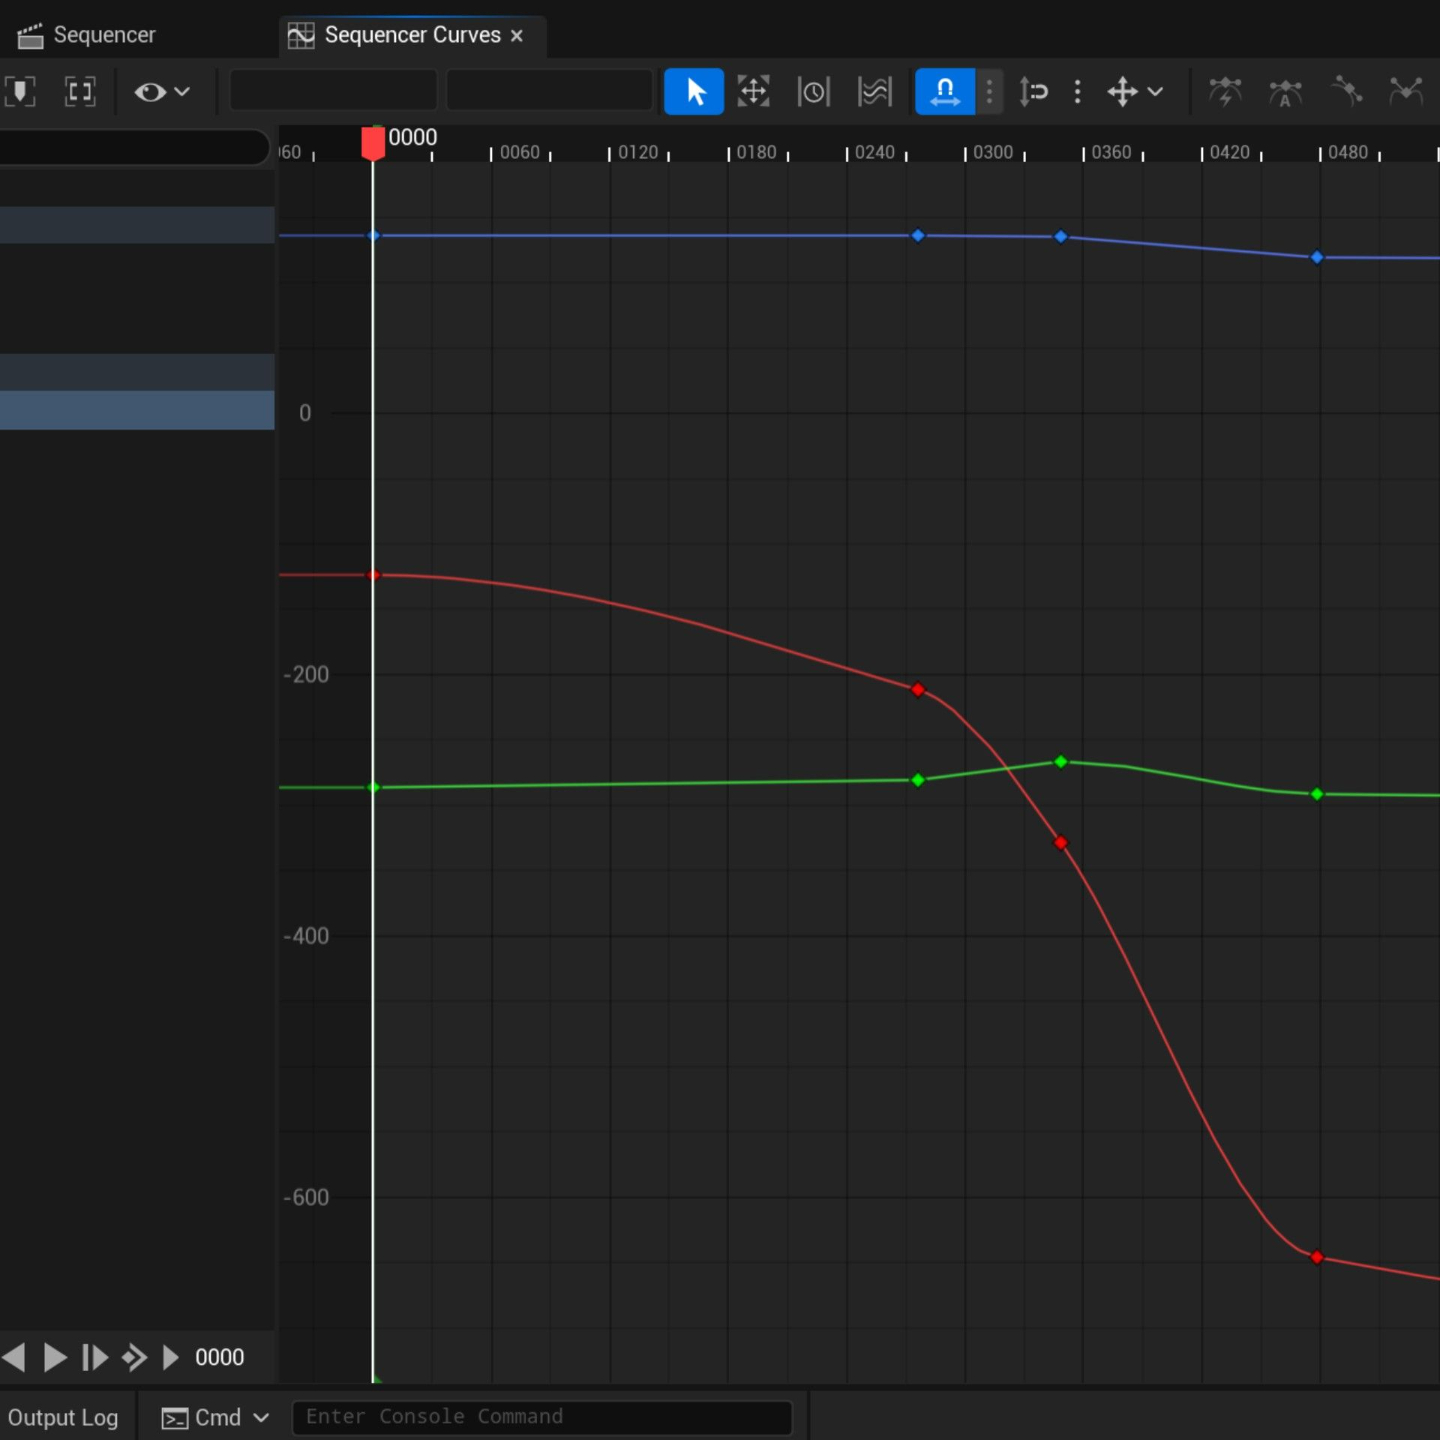Jump to next keyframe diamond-arrow button

click(134, 1357)
